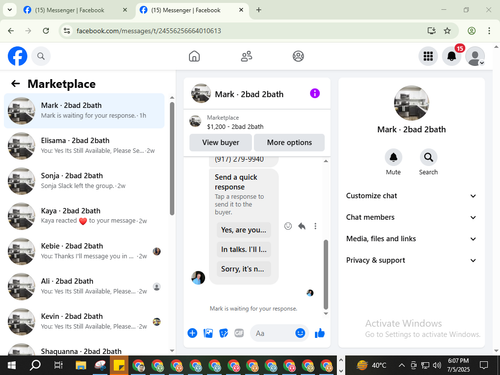The height and width of the screenshot is (375, 500).
Task: Send quick response 'Sorry, it's n...'
Action: coord(244,269)
